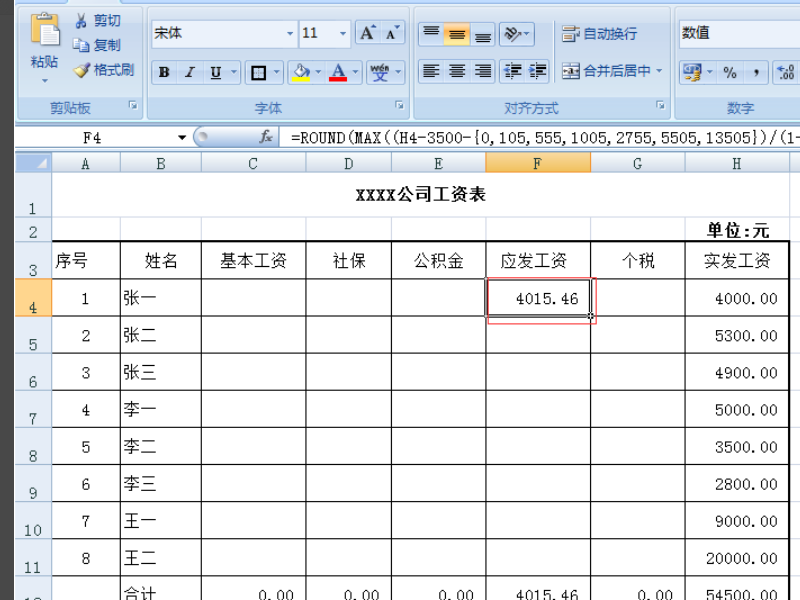800x600 pixels.
Task: Toggle Italic formatting
Action: [x=189, y=72]
